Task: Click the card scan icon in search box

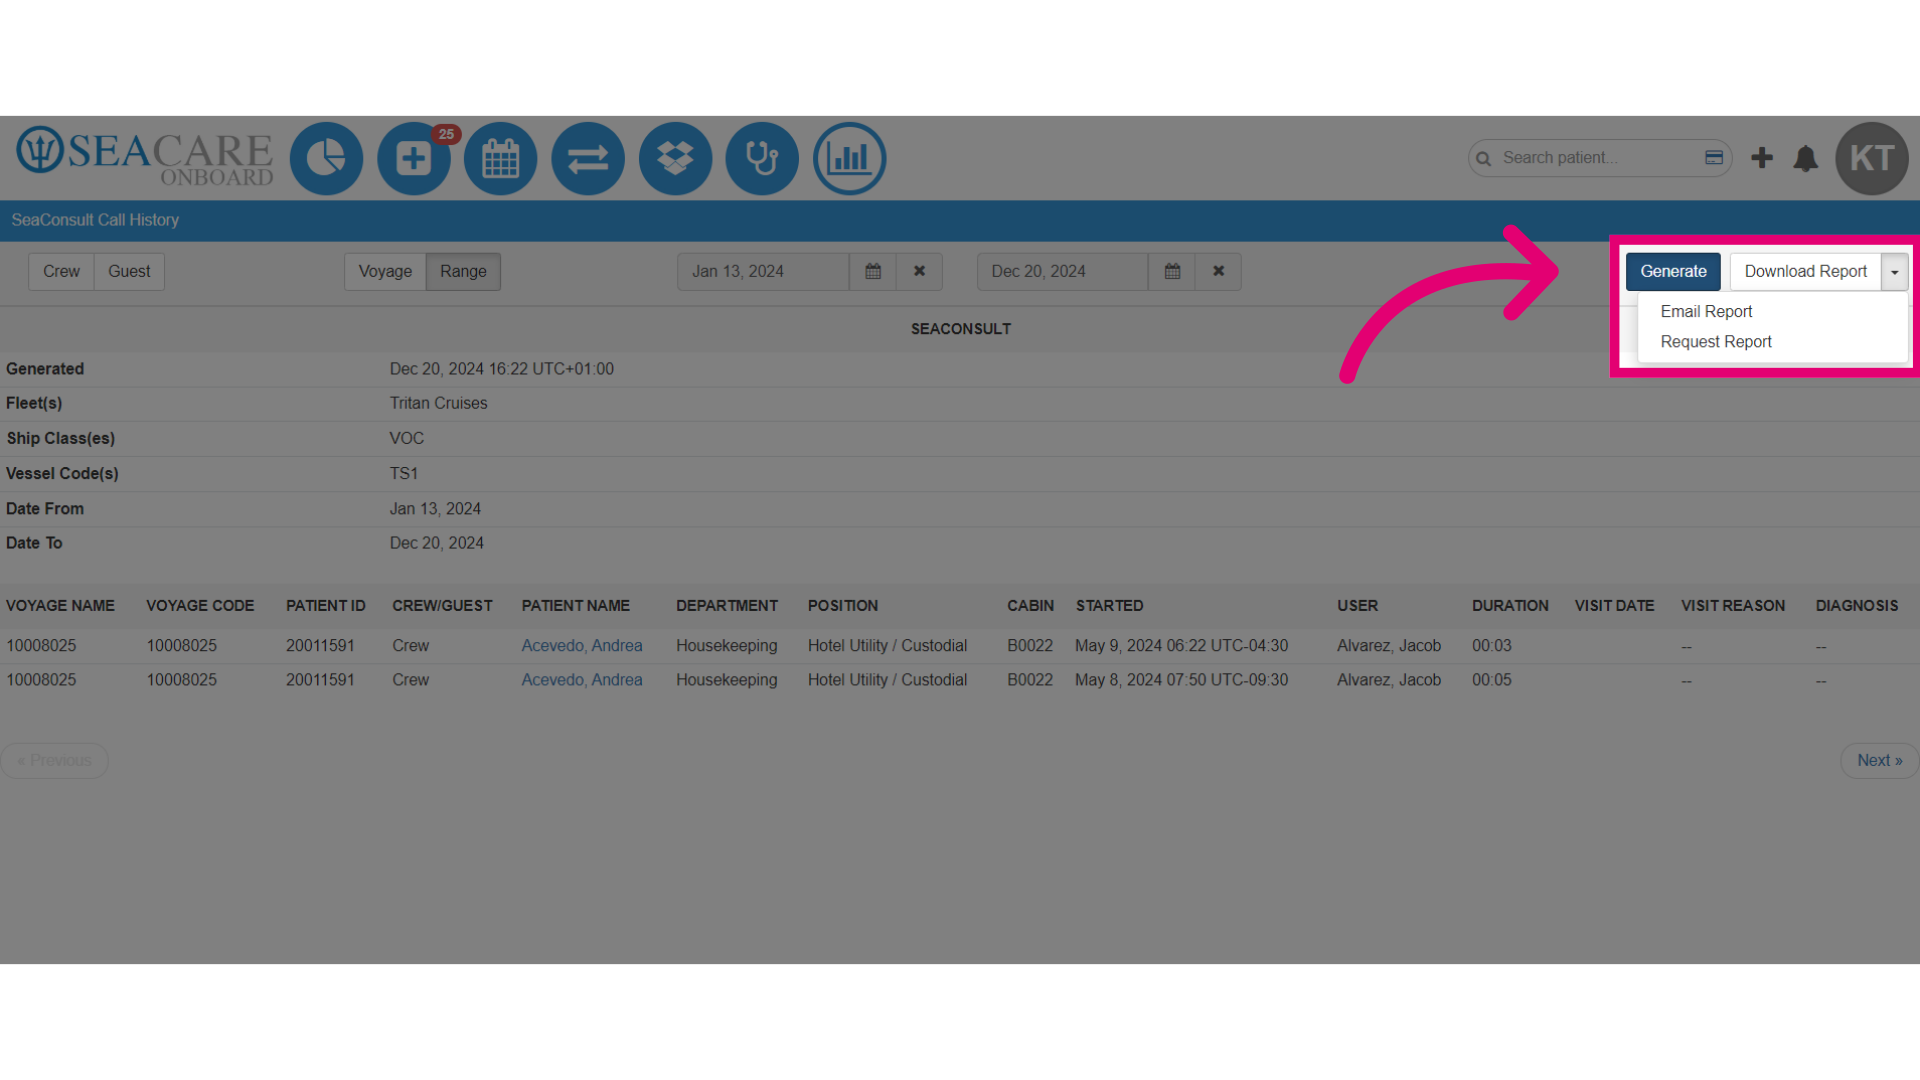Action: (x=1714, y=158)
